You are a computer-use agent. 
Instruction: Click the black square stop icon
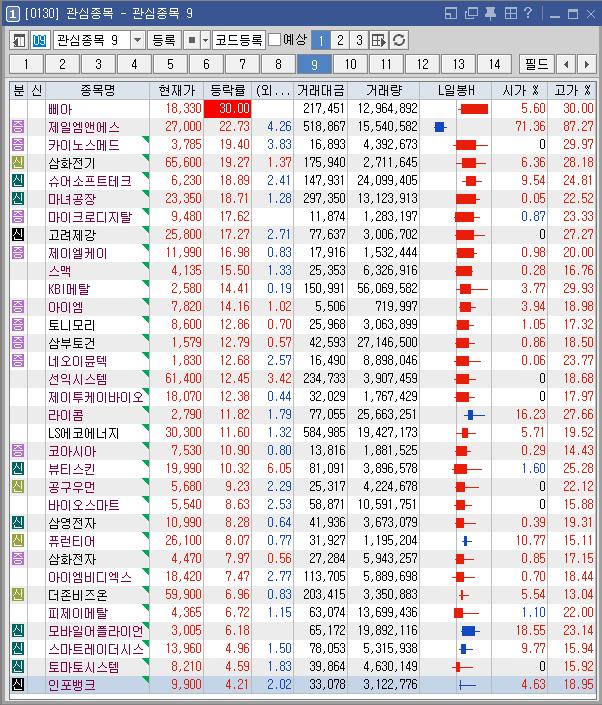click(x=192, y=40)
